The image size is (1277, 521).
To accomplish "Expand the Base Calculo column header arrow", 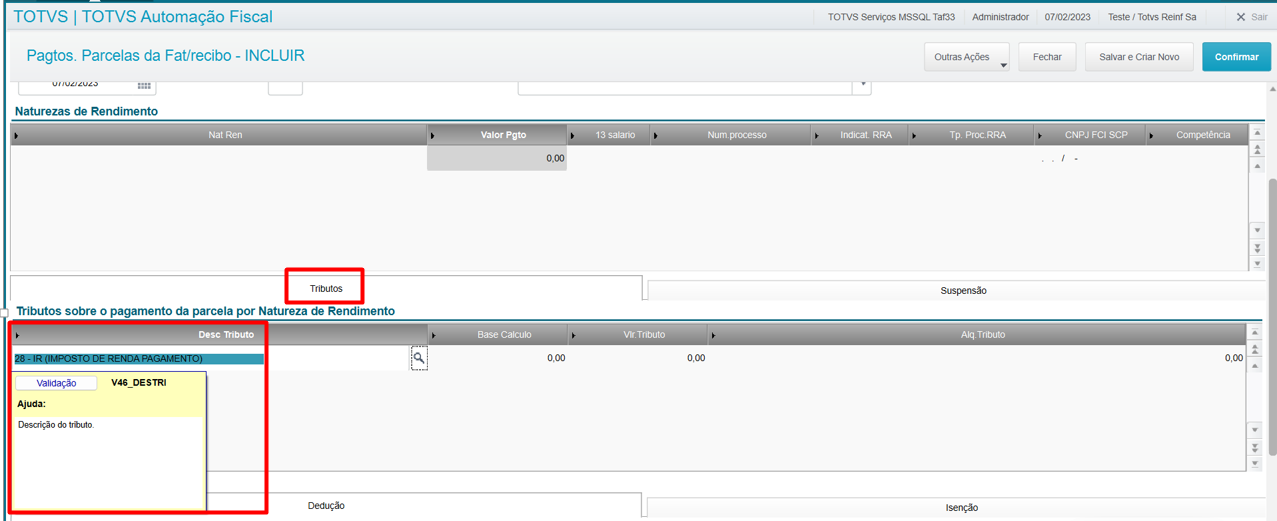I will coord(433,335).
